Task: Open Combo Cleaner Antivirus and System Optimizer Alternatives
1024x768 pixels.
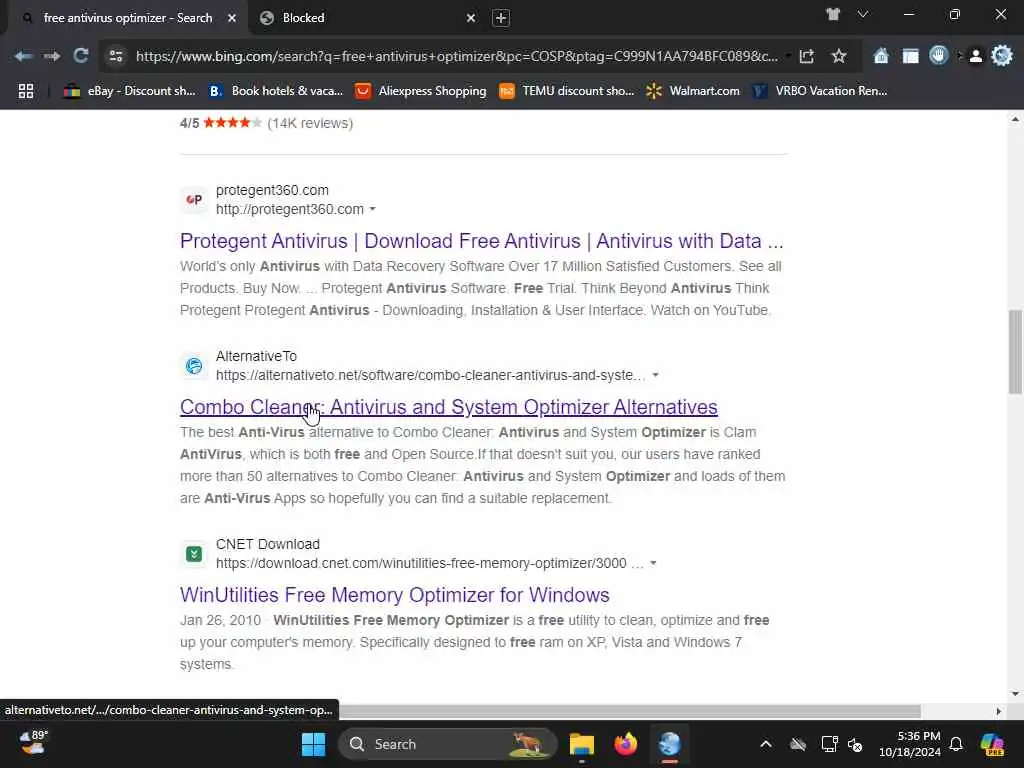Action: click(449, 407)
